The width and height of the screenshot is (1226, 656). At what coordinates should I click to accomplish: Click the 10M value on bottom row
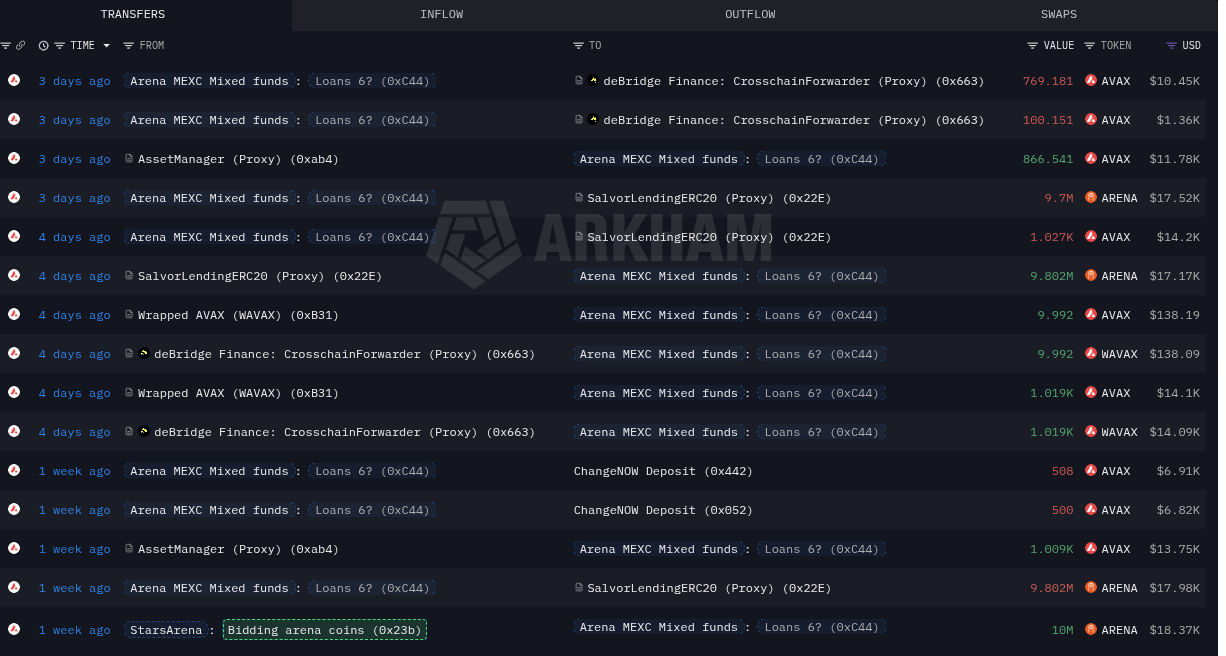(1062, 630)
